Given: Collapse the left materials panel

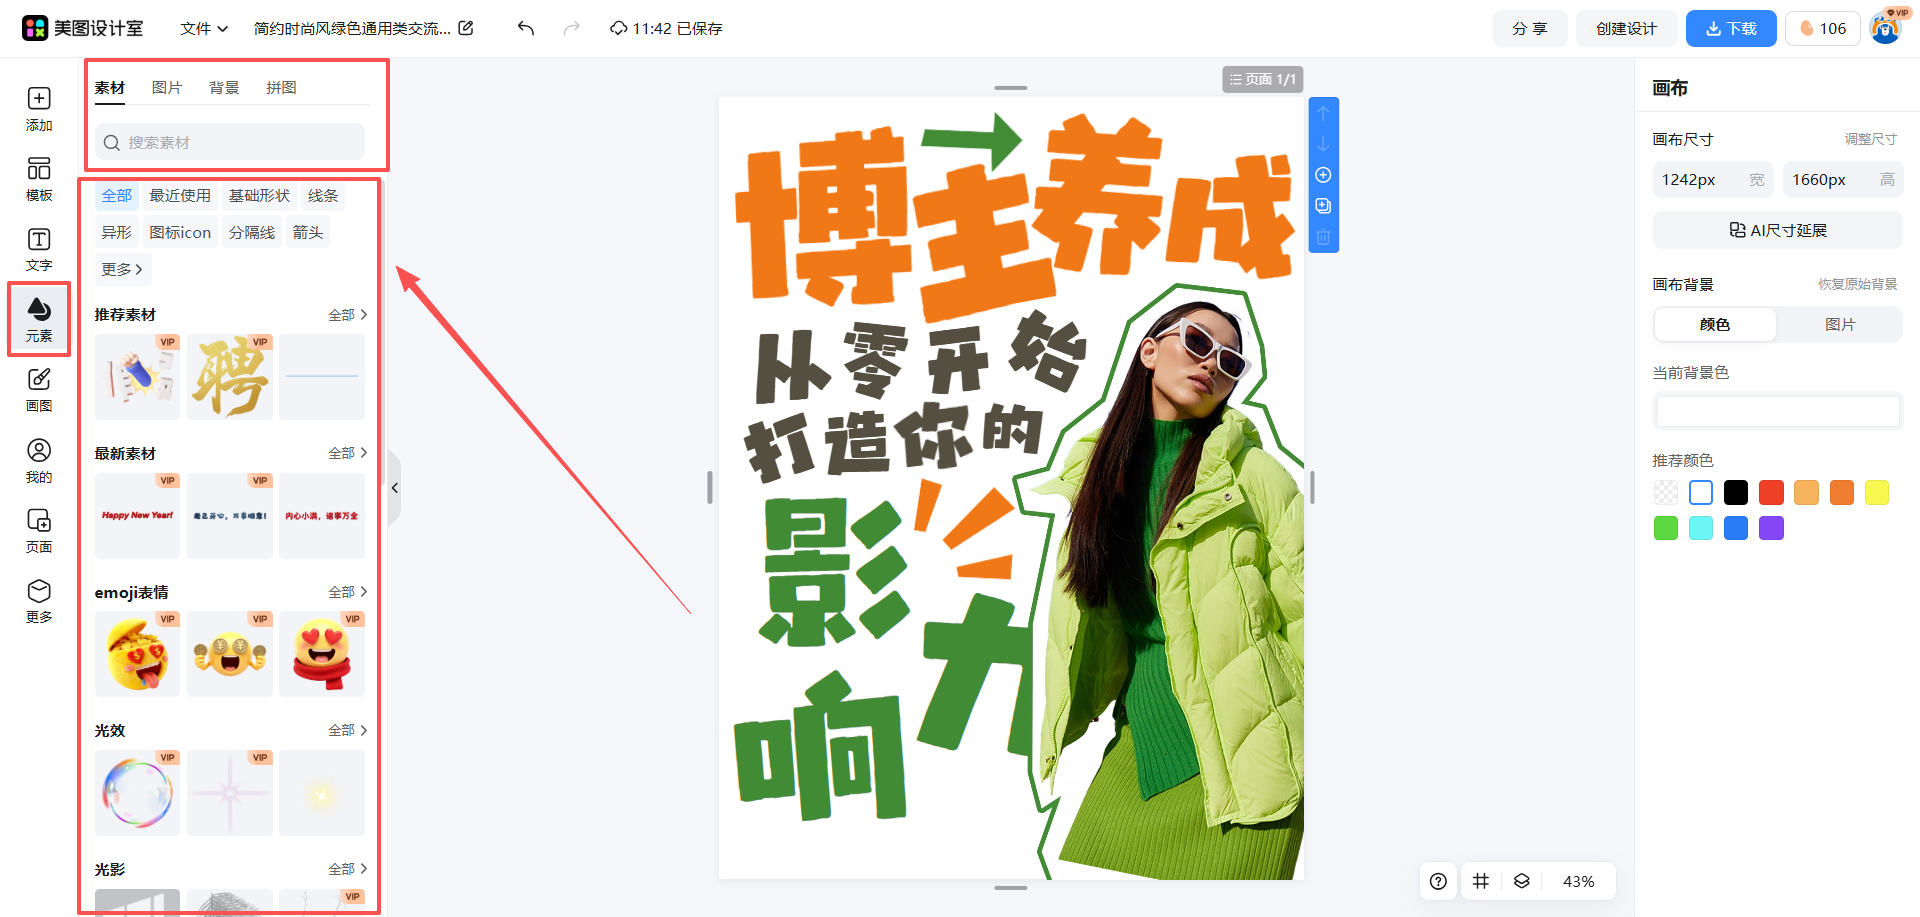Looking at the screenshot, I should click(x=394, y=487).
